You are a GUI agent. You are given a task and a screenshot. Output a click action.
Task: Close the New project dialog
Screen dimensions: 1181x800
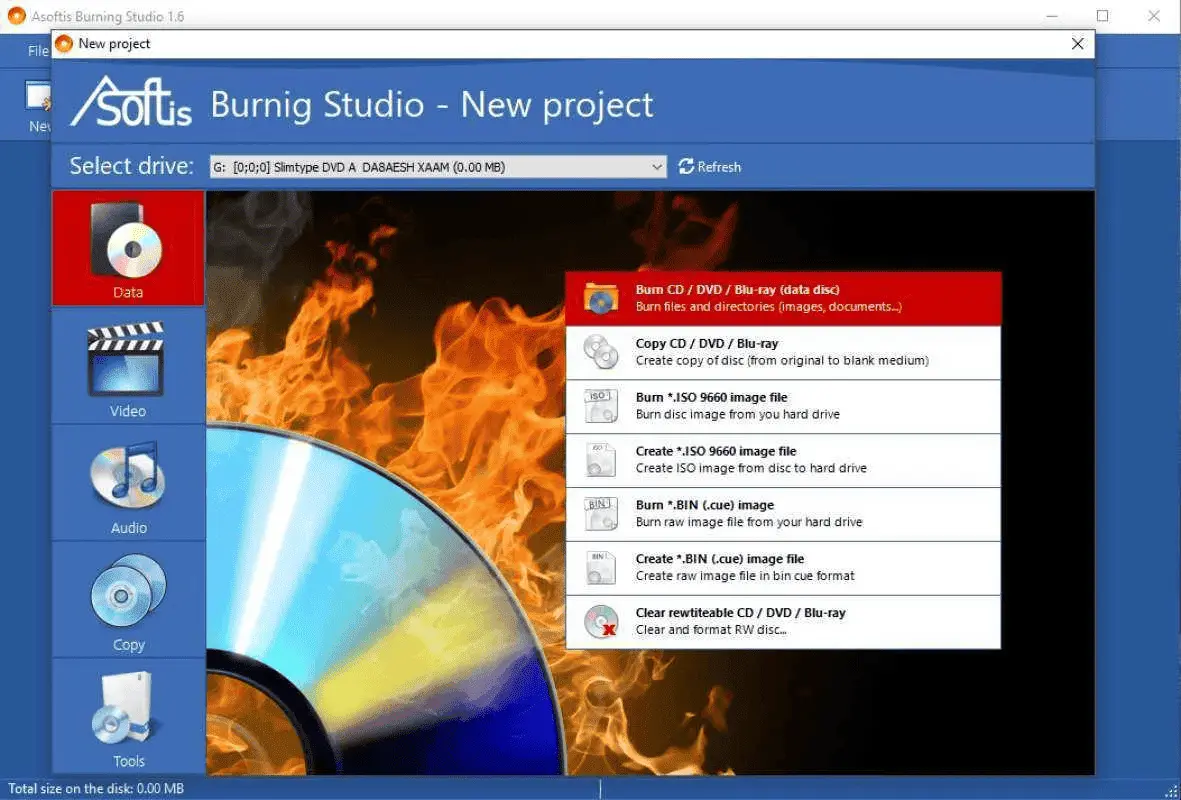pos(1077,44)
